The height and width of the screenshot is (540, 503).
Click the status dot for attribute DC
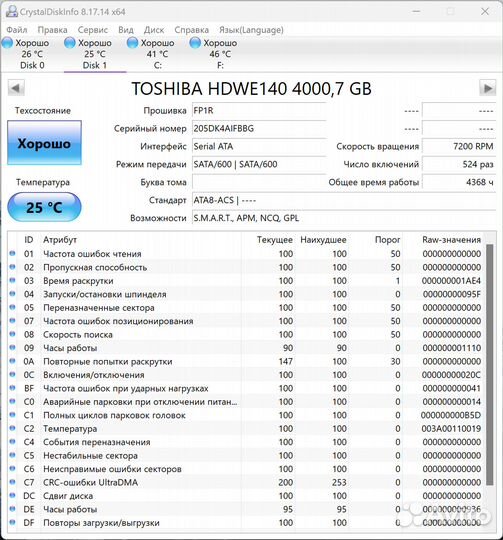click(12, 495)
